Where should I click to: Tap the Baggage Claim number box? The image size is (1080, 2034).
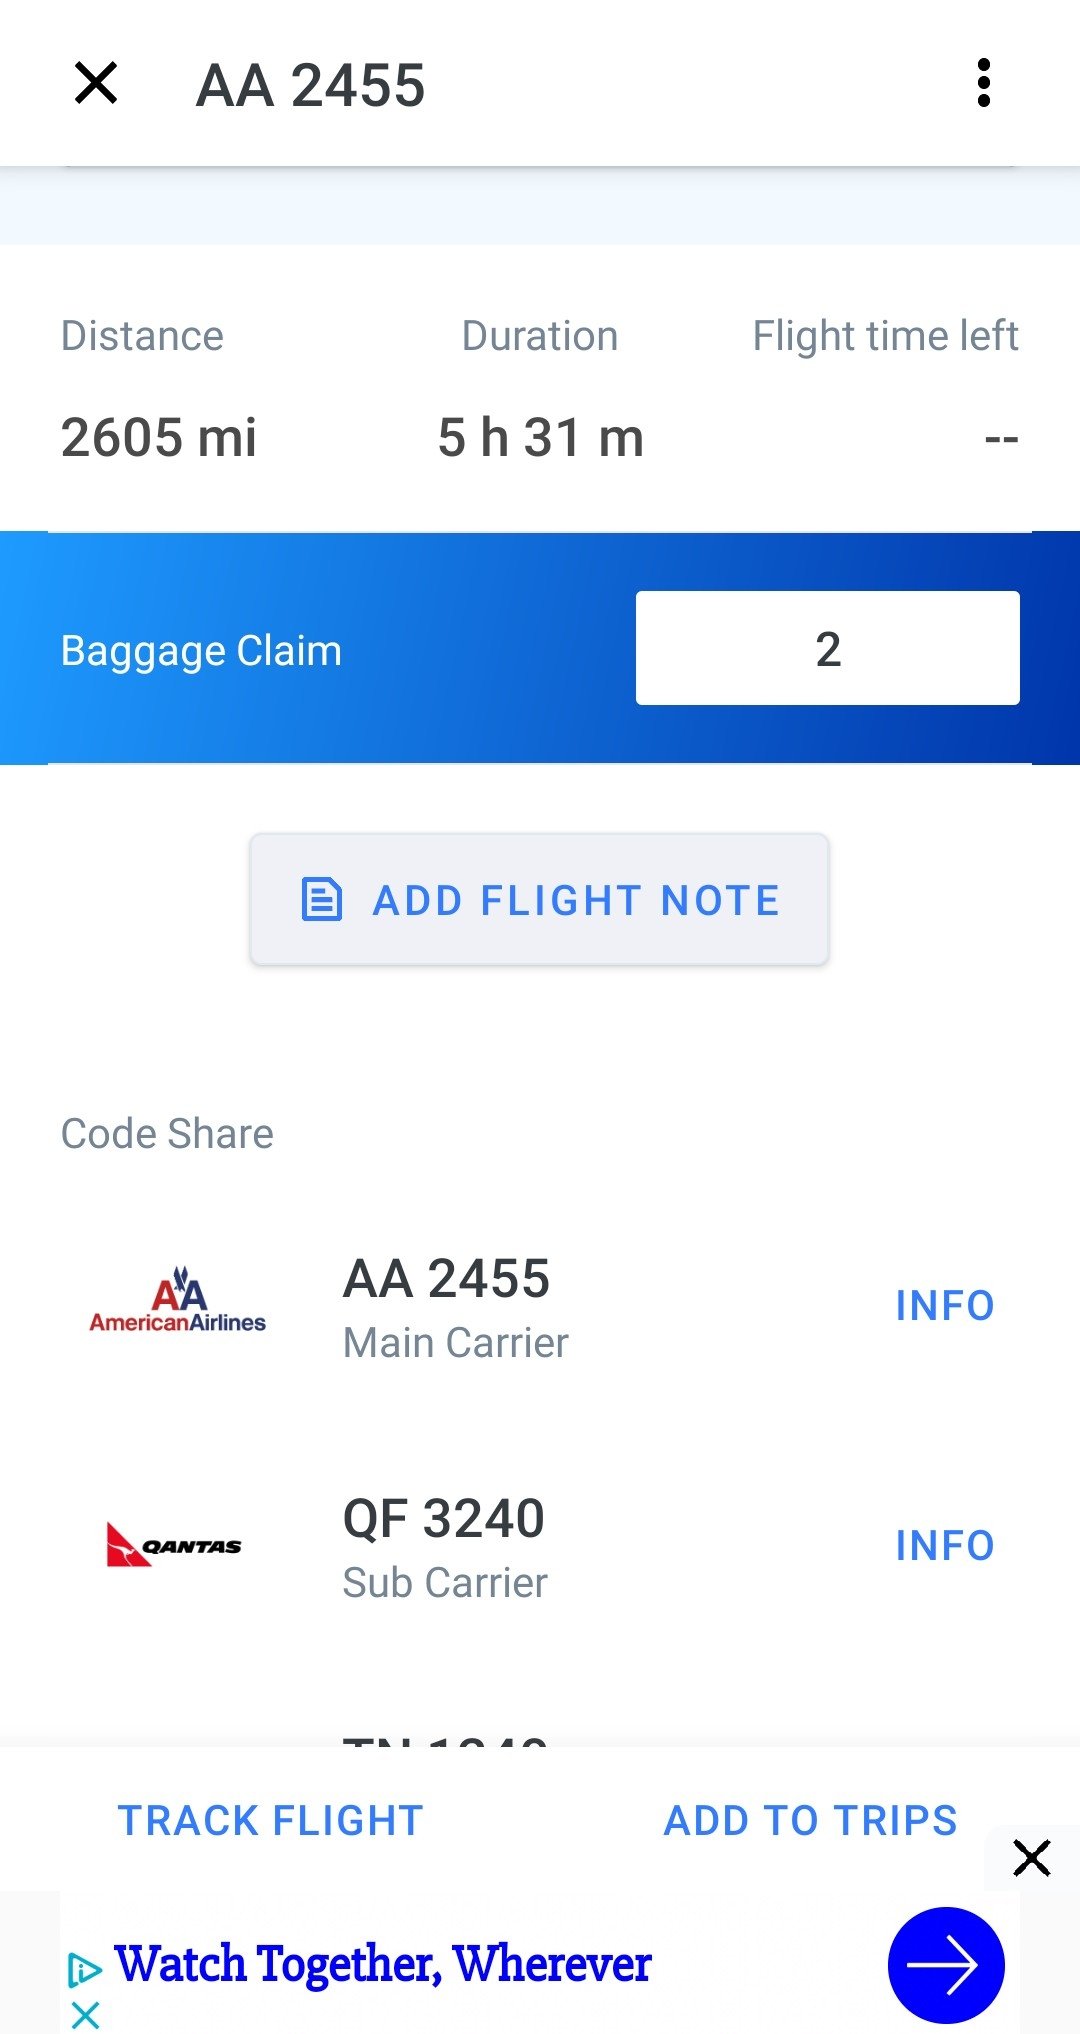(828, 648)
